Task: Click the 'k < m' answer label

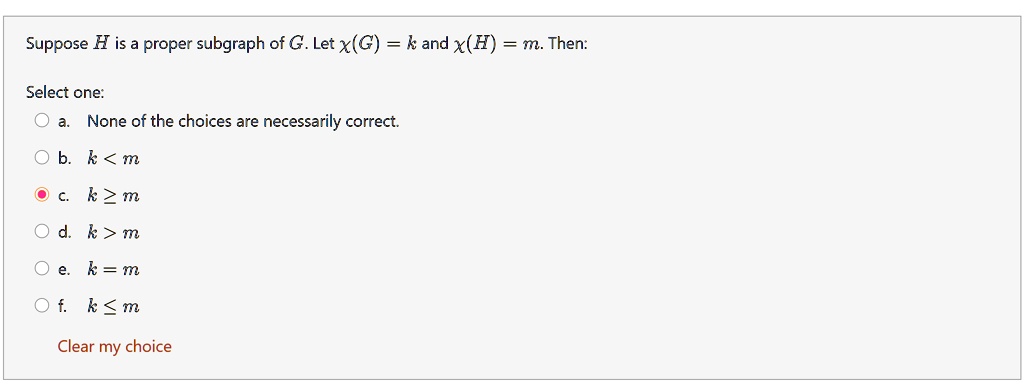Action: tap(114, 158)
